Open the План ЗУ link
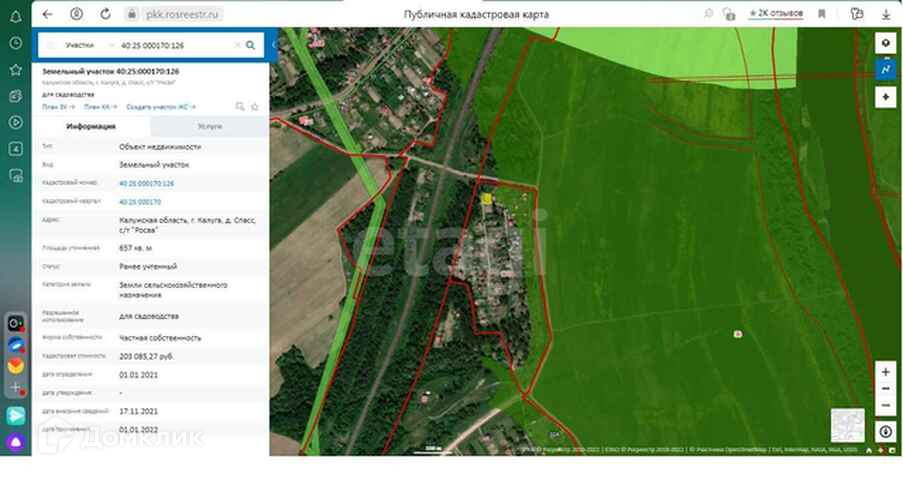Screen dimensions: 903x480 tap(59, 107)
